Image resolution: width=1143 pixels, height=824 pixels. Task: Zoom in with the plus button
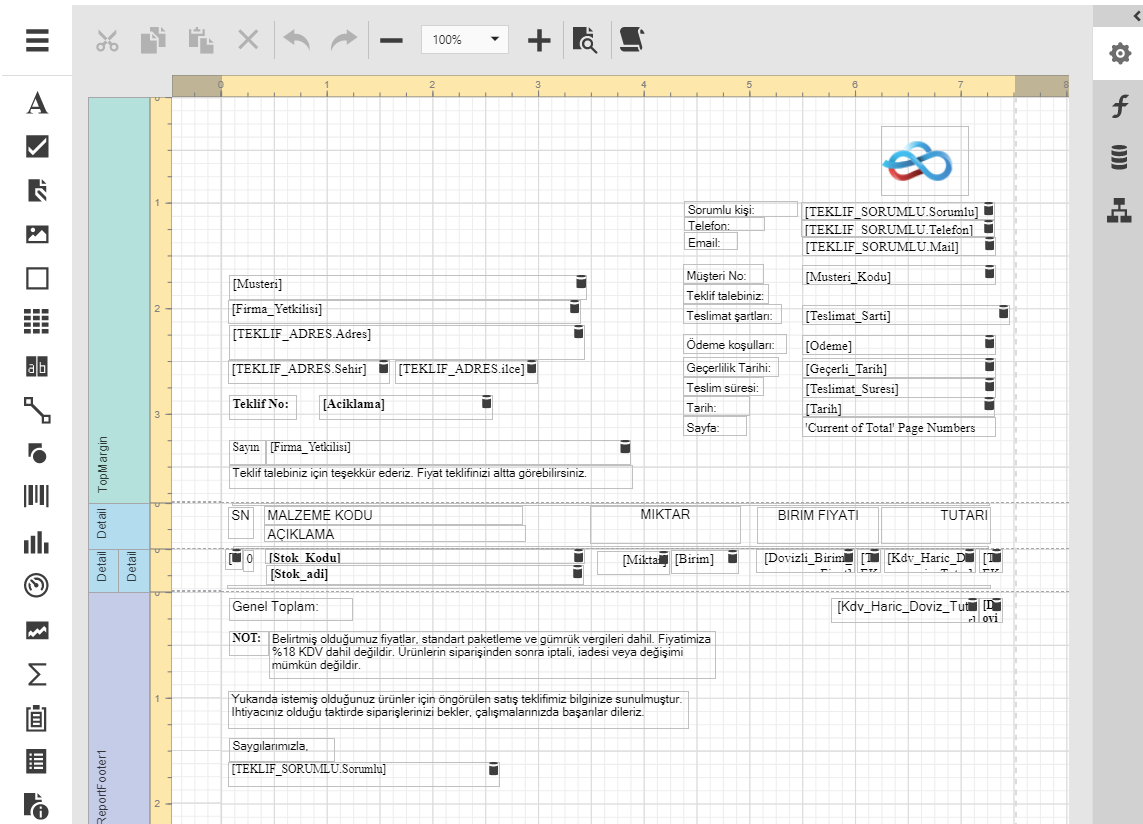(x=539, y=40)
